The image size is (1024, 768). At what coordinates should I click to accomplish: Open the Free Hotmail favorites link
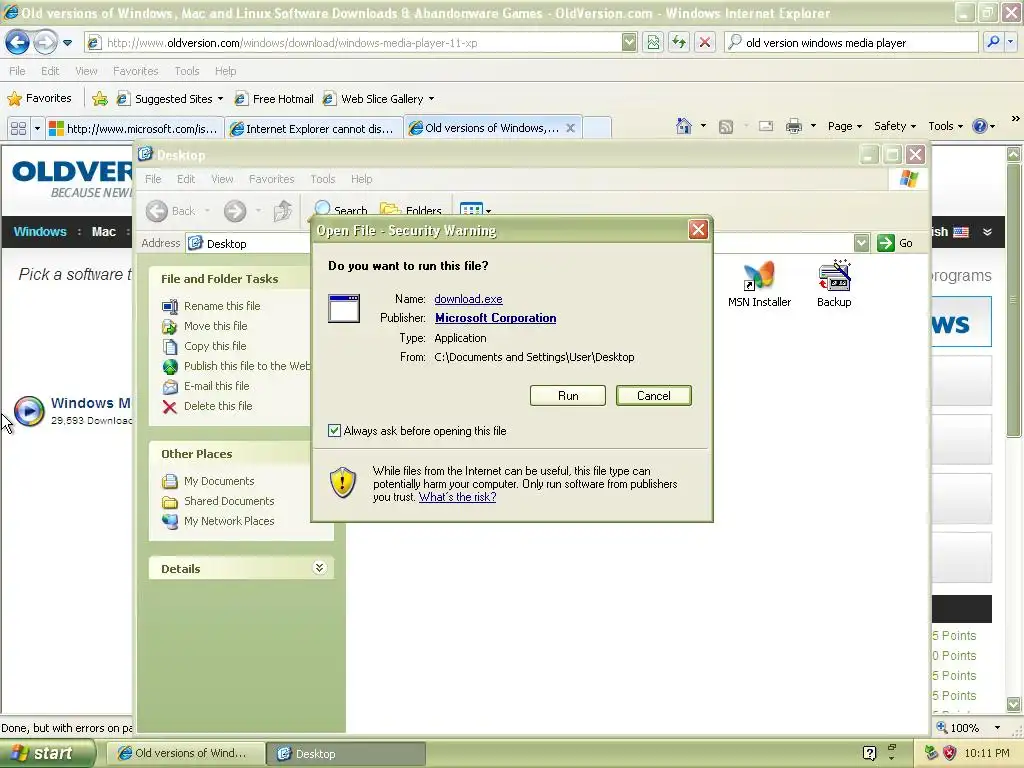(274, 99)
